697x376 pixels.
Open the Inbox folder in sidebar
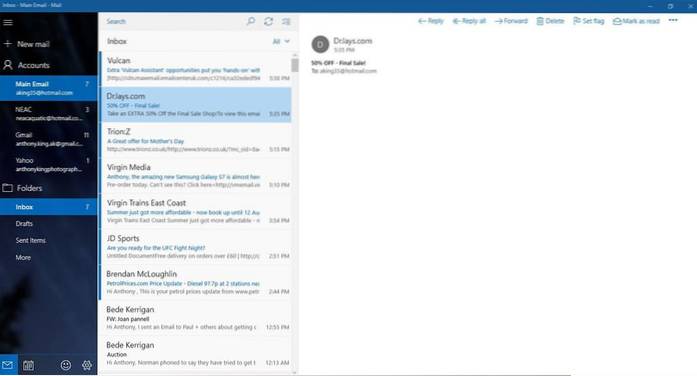coord(48,207)
